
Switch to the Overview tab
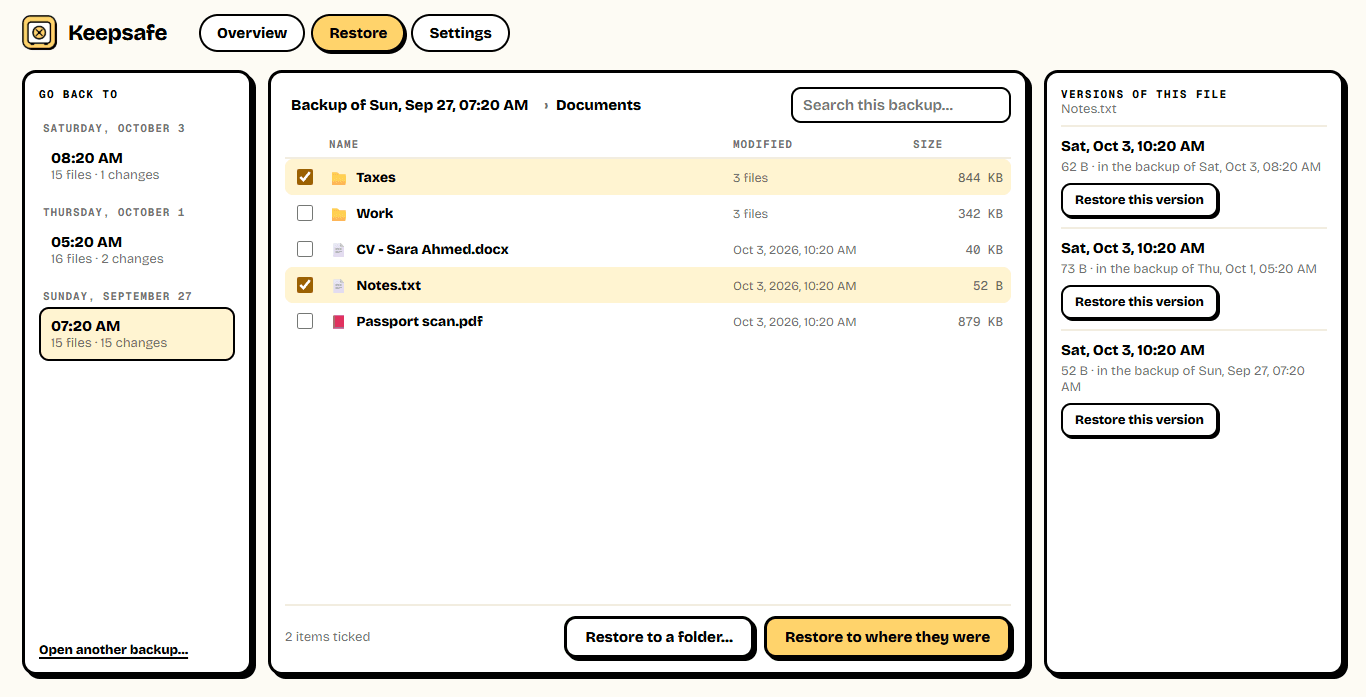point(252,33)
